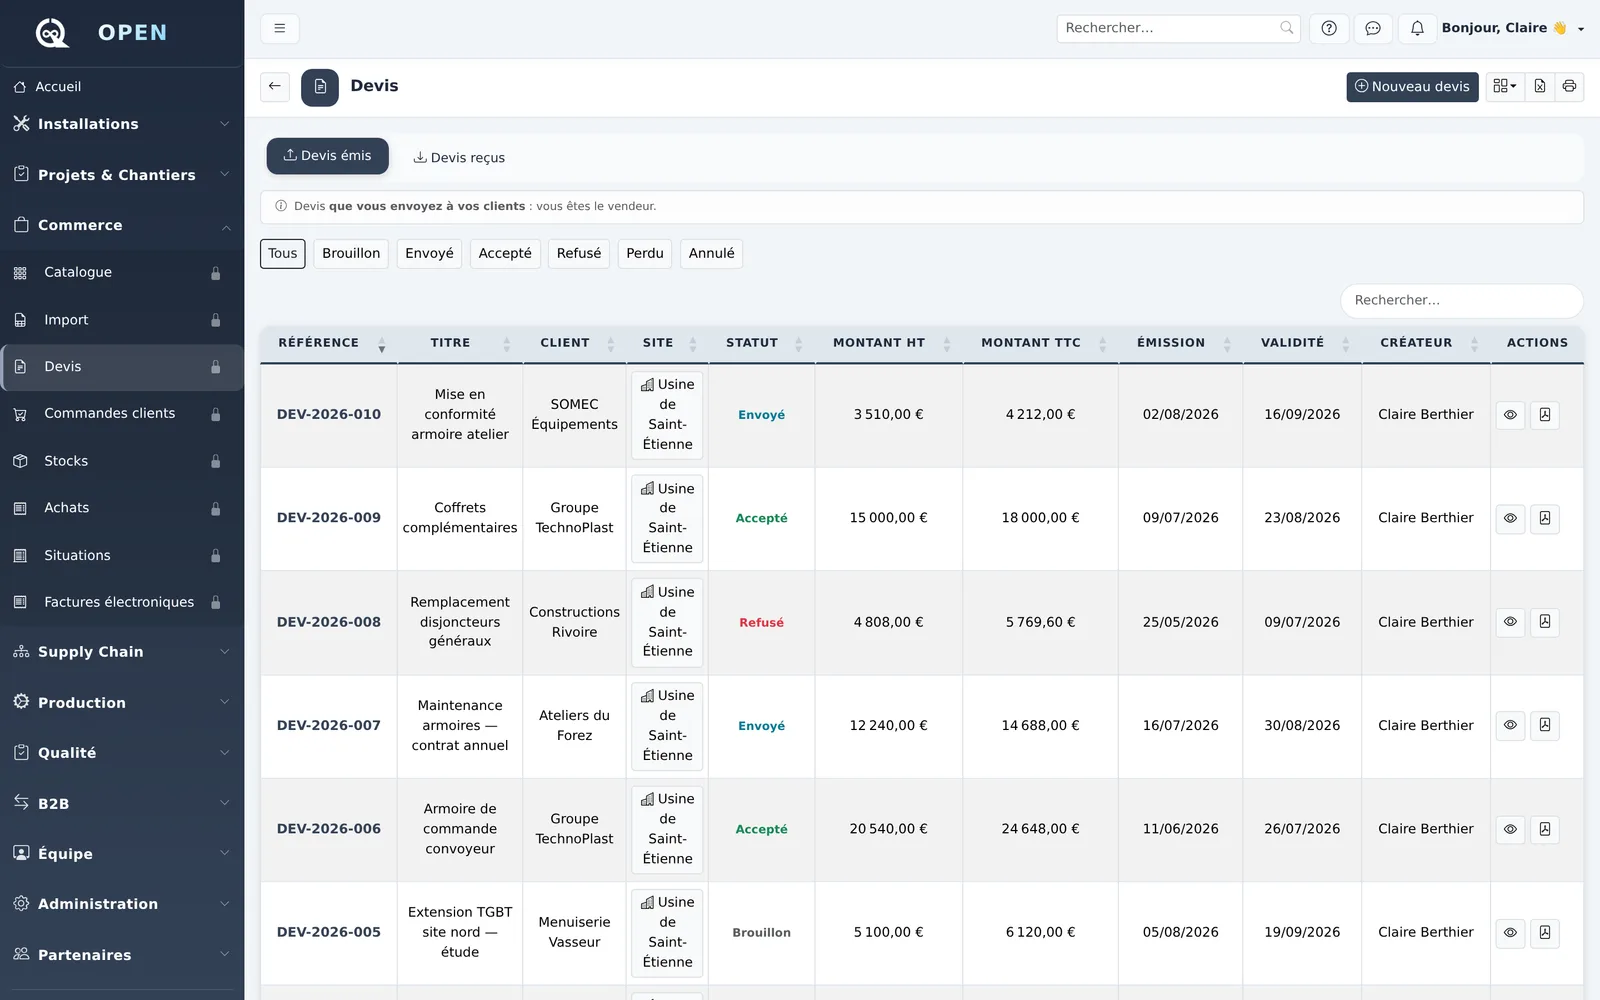
Task: Open PDF for DEV-2026-005
Action: coord(1545,932)
